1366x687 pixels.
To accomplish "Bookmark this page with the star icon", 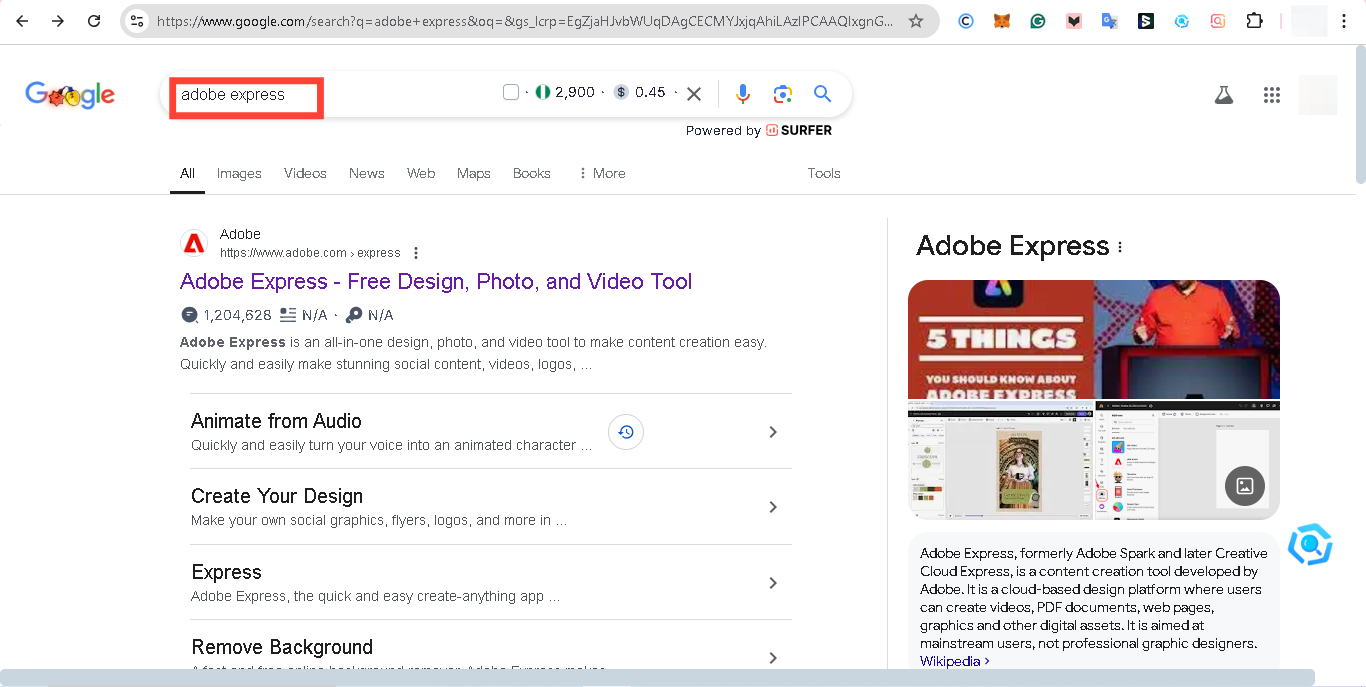I will click(x=916, y=21).
